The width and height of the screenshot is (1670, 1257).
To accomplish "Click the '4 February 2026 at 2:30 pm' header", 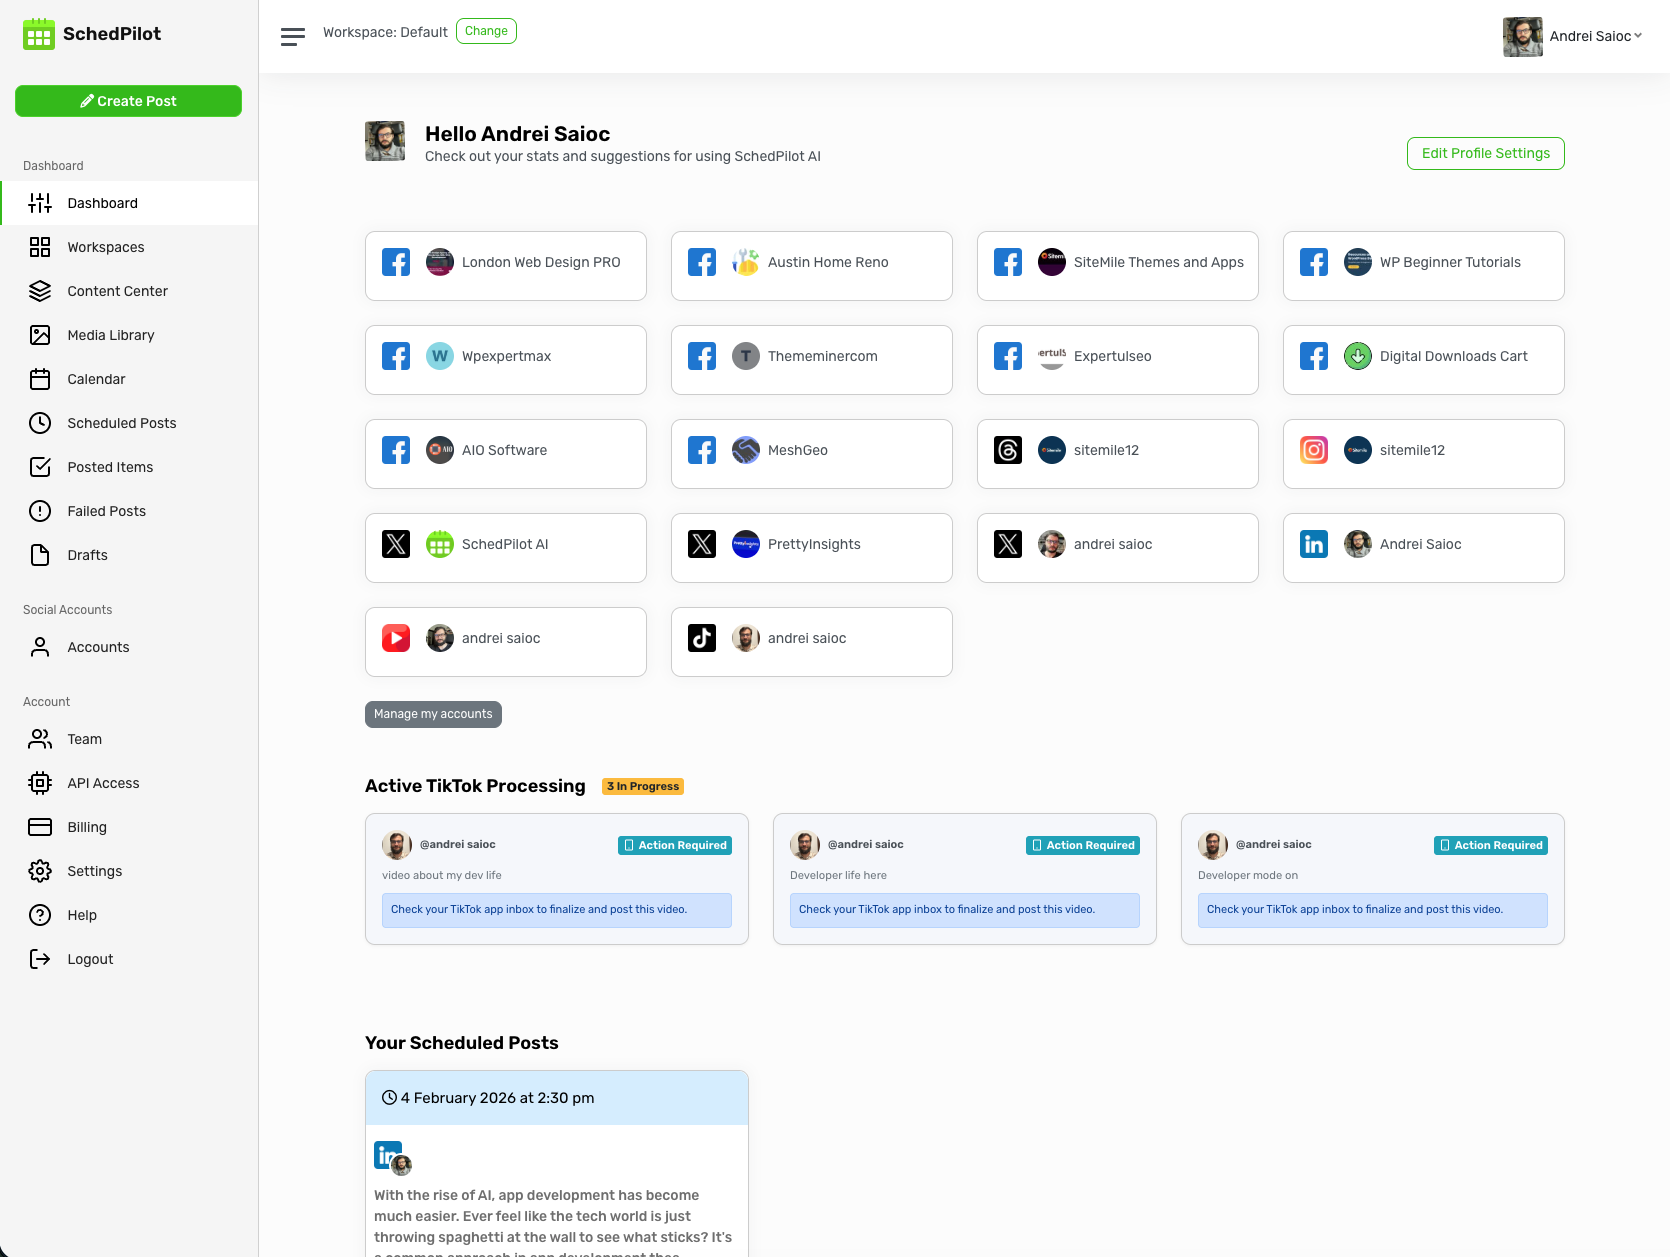I will tap(557, 1098).
